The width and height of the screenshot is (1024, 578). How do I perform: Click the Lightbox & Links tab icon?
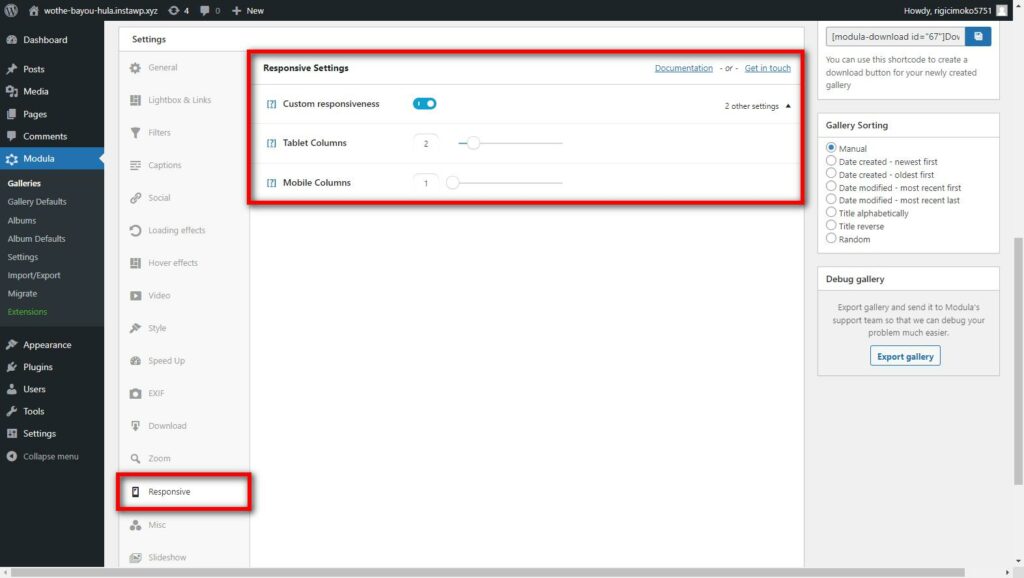(136, 100)
